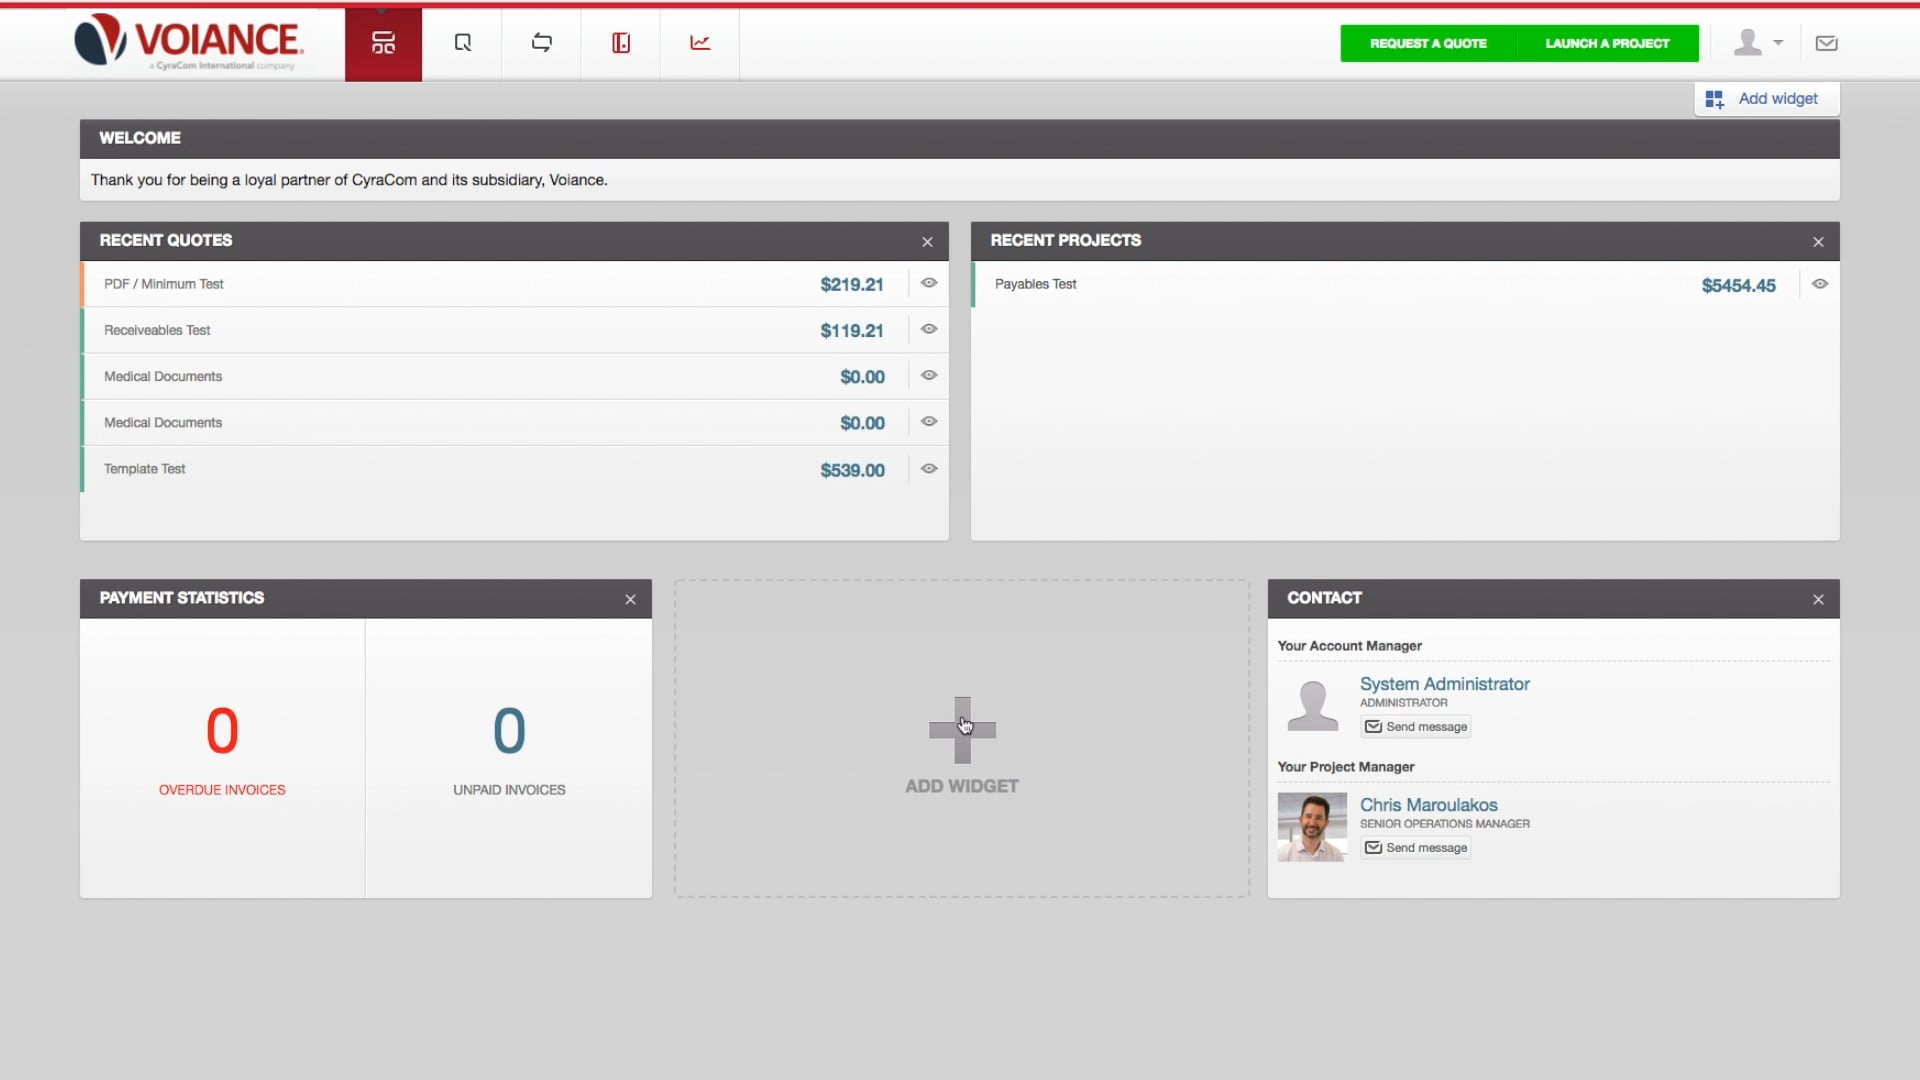Open the user profile avatar menu
The height and width of the screenshot is (1080, 1920).
tap(1757, 42)
